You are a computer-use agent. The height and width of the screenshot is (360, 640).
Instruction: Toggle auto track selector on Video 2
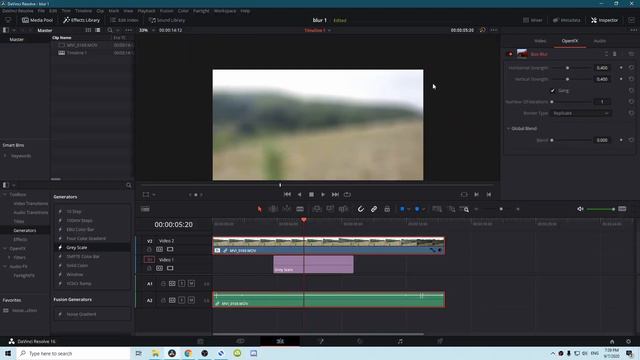[160, 249]
